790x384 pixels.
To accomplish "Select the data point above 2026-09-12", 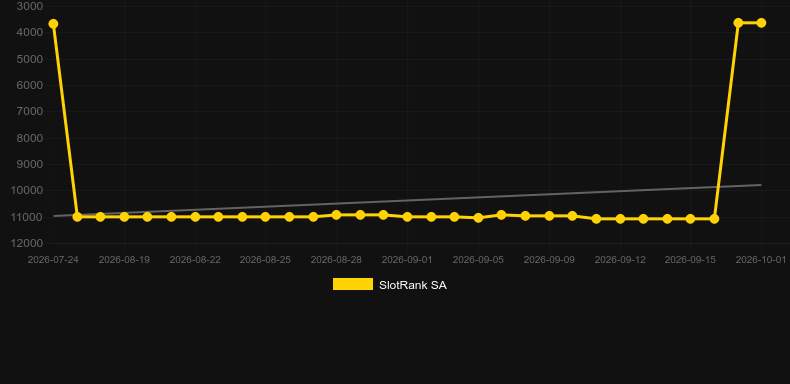I will (620, 219).
